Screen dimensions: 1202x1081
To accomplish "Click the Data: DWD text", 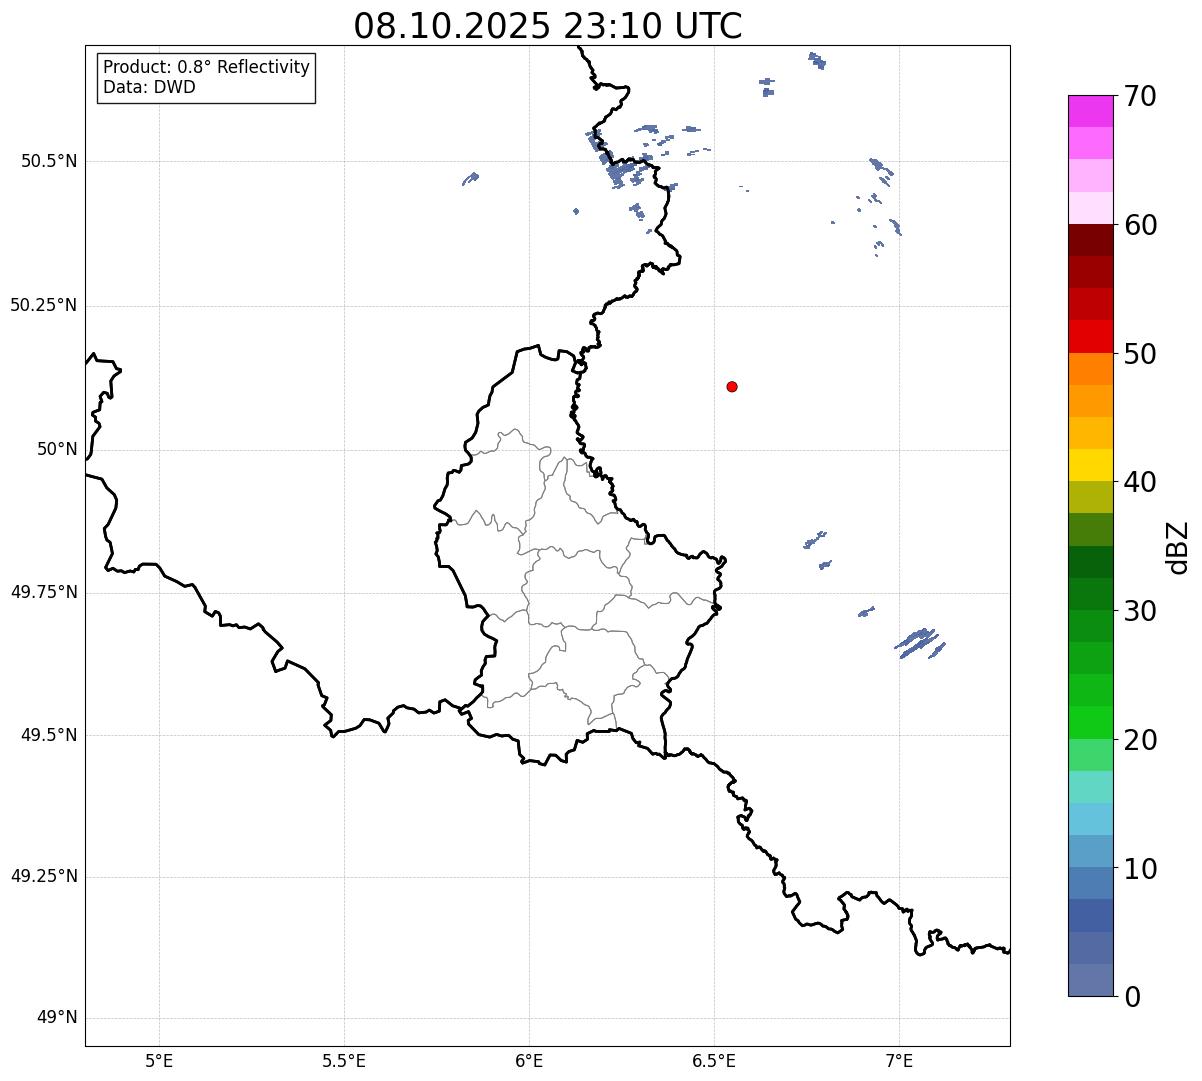I will (x=149, y=87).
